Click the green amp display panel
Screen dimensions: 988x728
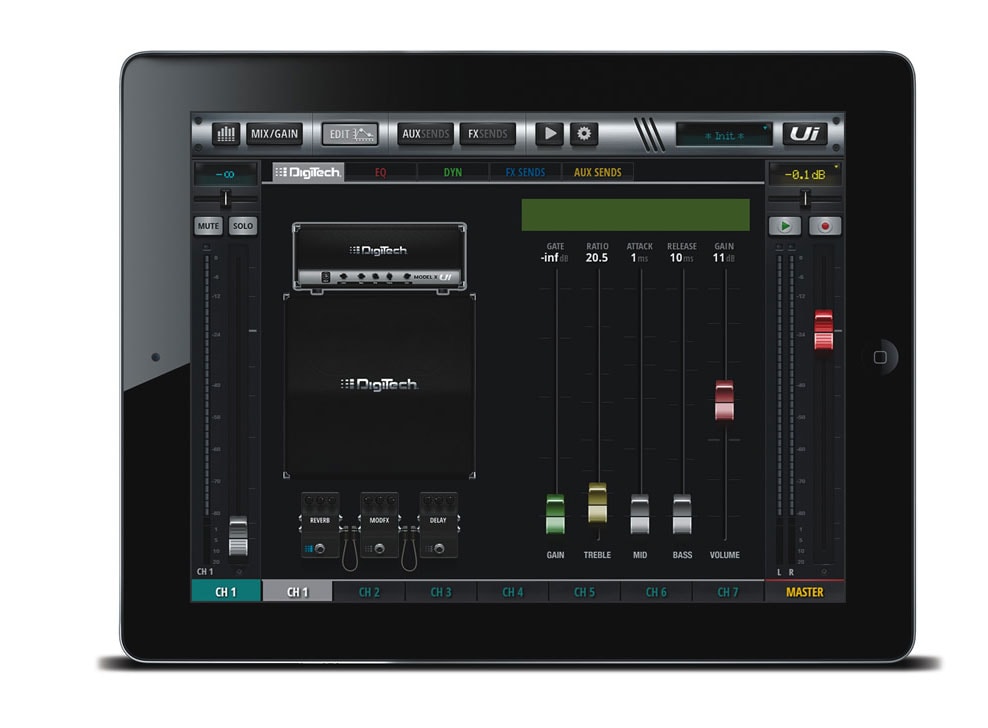(x=636, y=215)
